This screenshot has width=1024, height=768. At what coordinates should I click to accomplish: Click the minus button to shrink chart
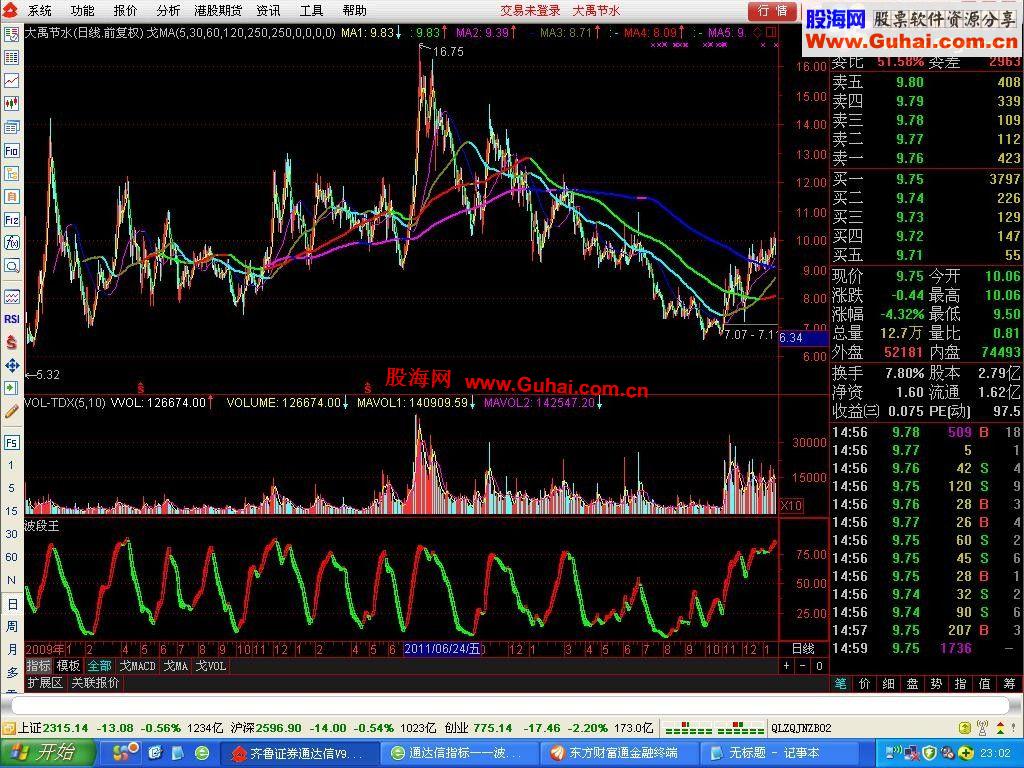[x=803, y=665]
